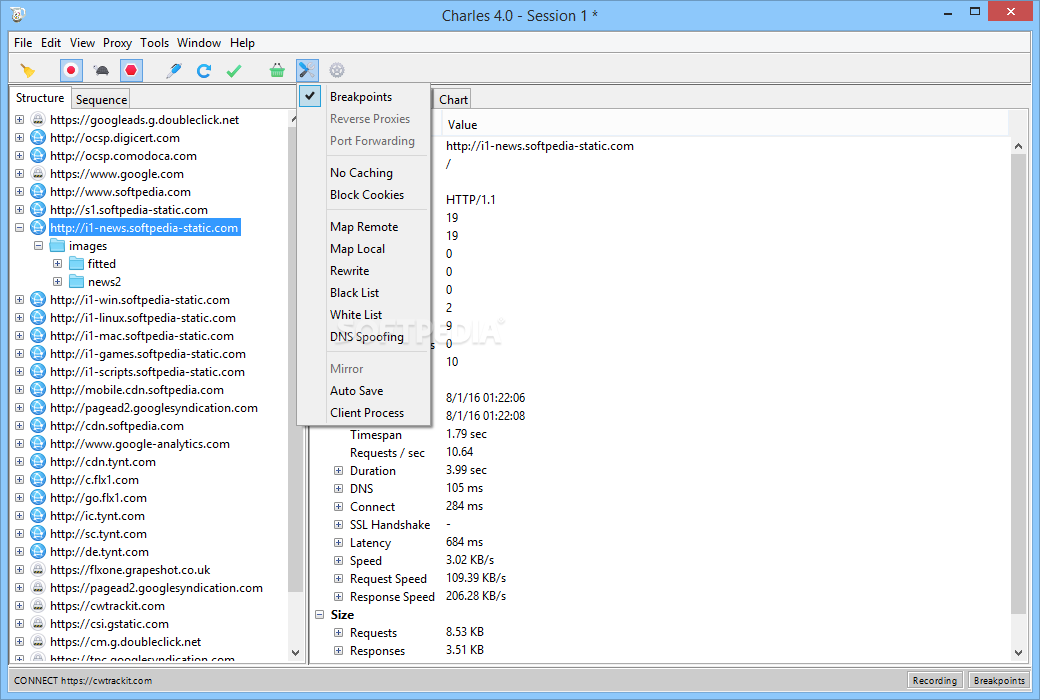Click the Charles app icon in title bar
Viewport: 1040px width, 700px height.
(x=18, y=14)
